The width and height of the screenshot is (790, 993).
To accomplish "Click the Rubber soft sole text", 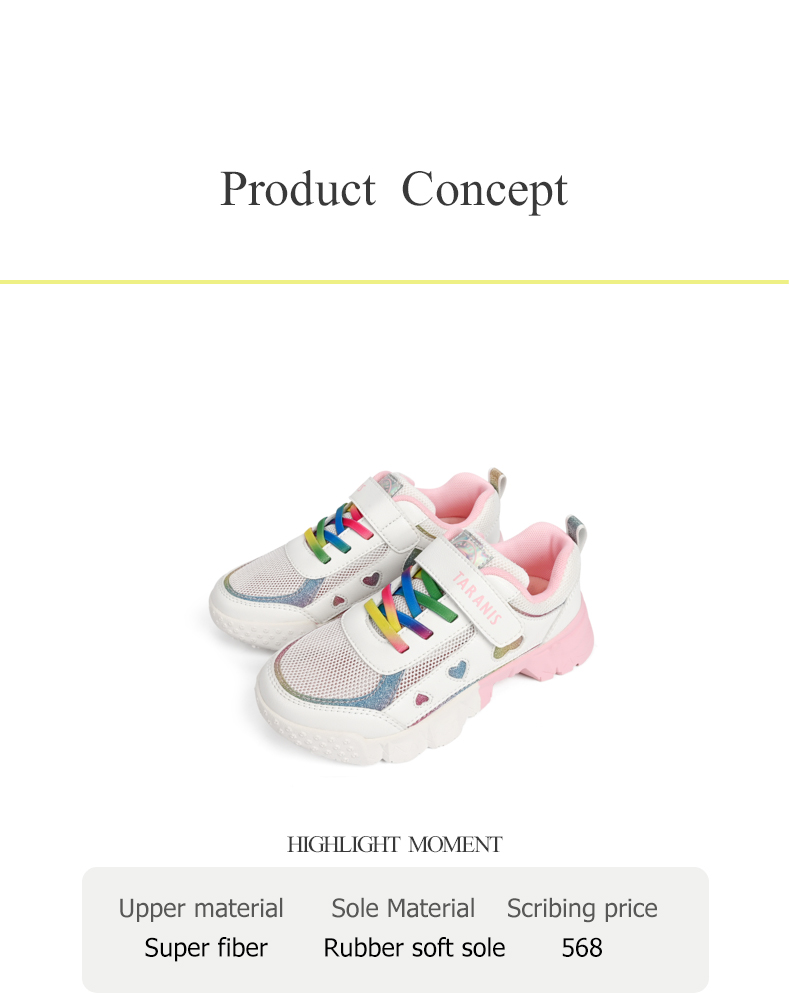I will [414, 947].
